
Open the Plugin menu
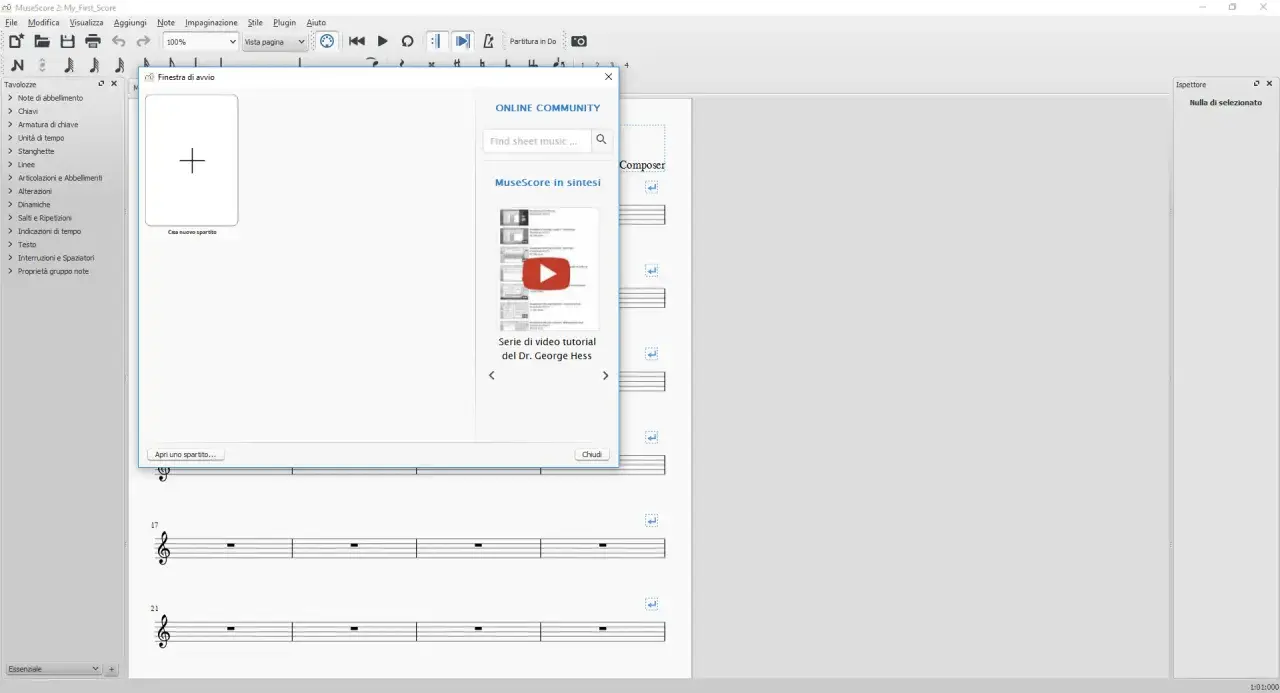284,22
